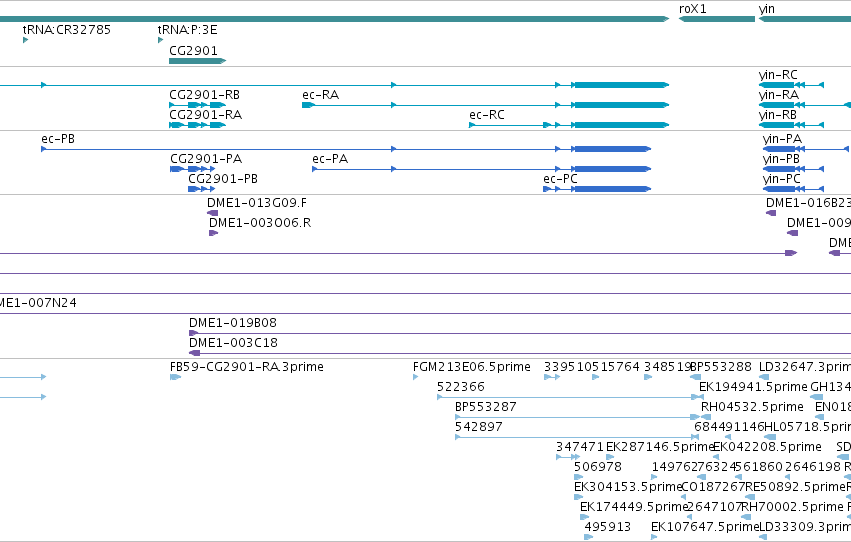Click the tRNA:CR32785 arrow marker
This screenshot has width=851, height=542.
(26, 40)
